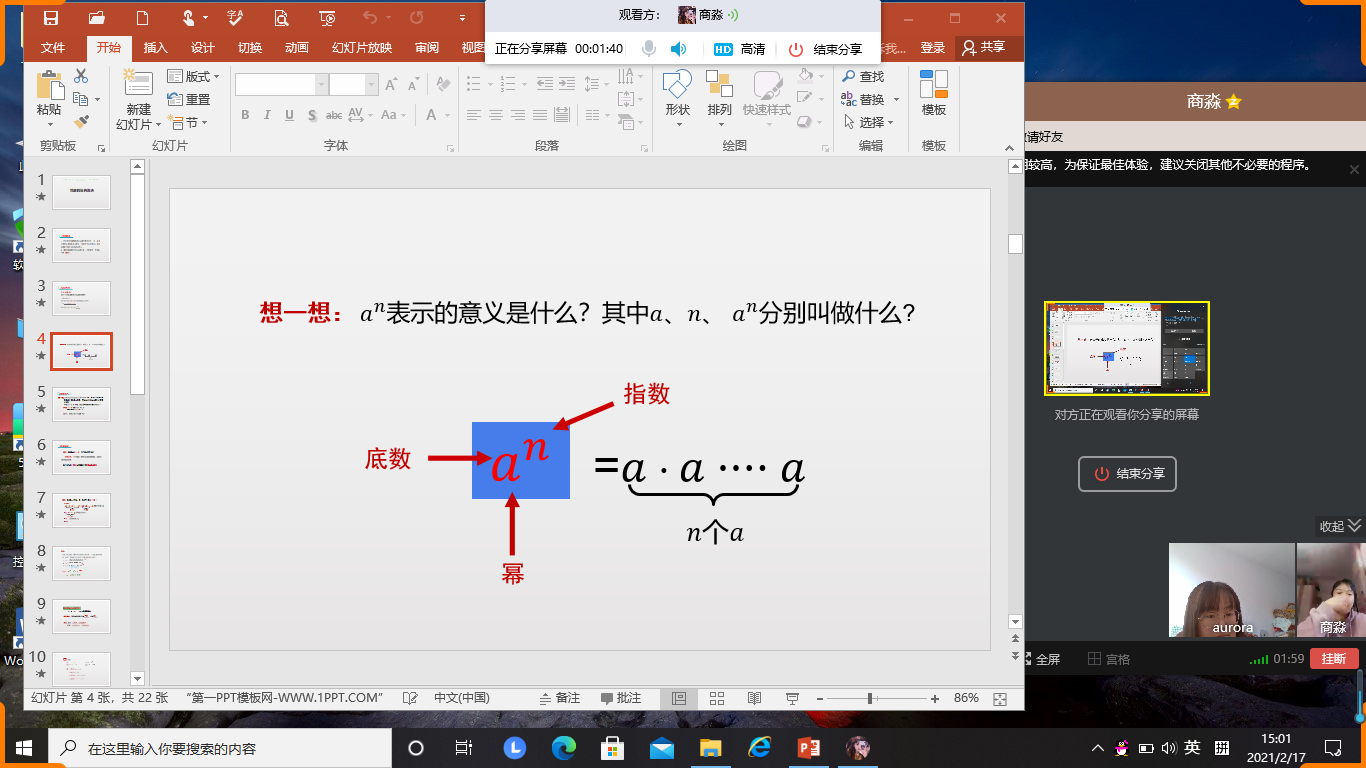Image resolution: width=1366 pixels, height=768 pixels.
Task: Open Reading View from status bar
Action: pos(755,698)
